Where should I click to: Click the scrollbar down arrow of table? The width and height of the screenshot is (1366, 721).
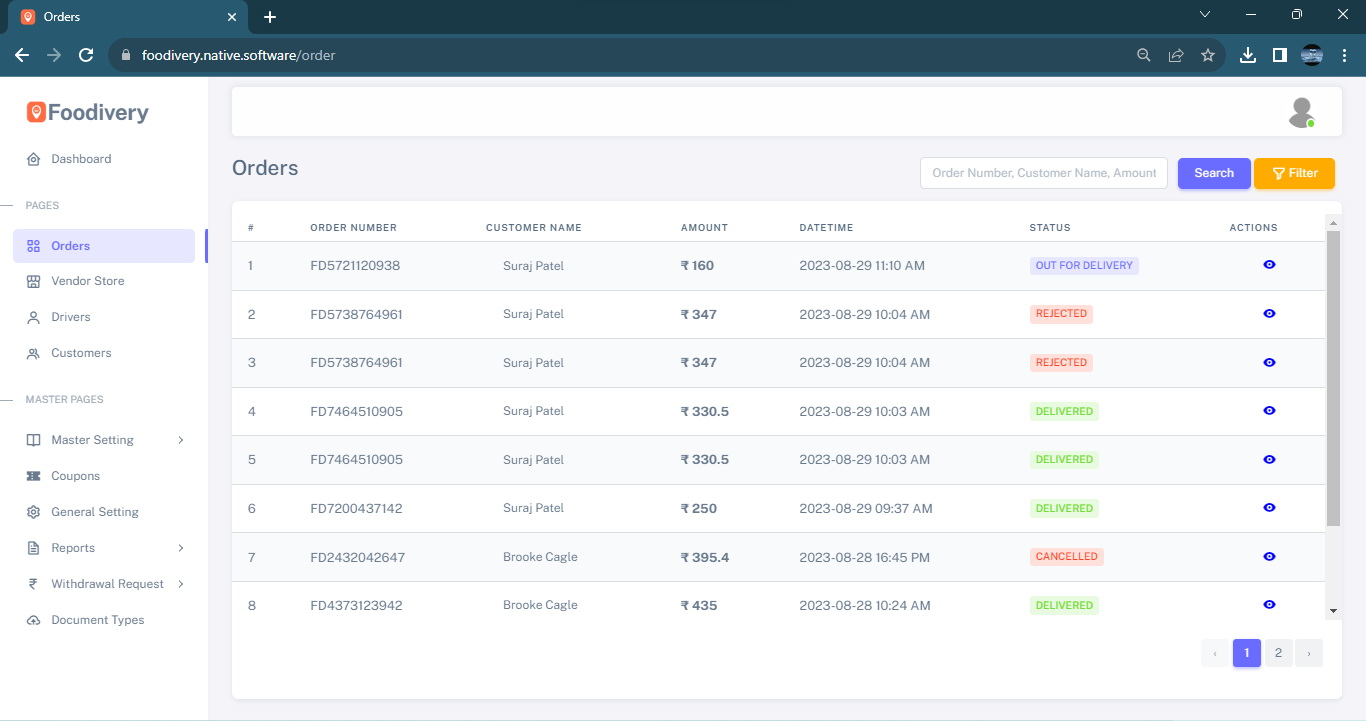click(x=1333, y=611)
